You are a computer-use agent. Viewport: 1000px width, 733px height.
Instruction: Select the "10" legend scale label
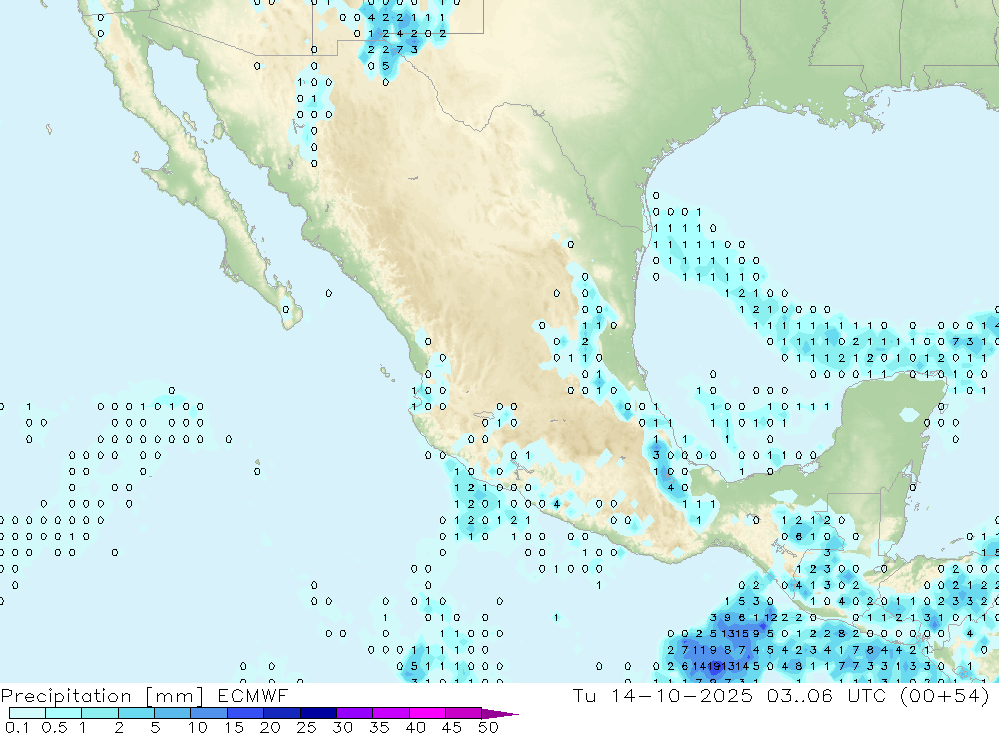click(197, 727)
